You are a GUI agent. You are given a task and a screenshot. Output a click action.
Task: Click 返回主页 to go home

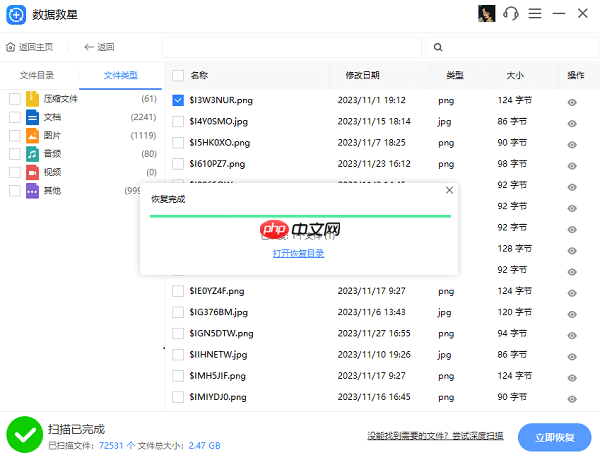pyautogui.click(x=29, y=47)
